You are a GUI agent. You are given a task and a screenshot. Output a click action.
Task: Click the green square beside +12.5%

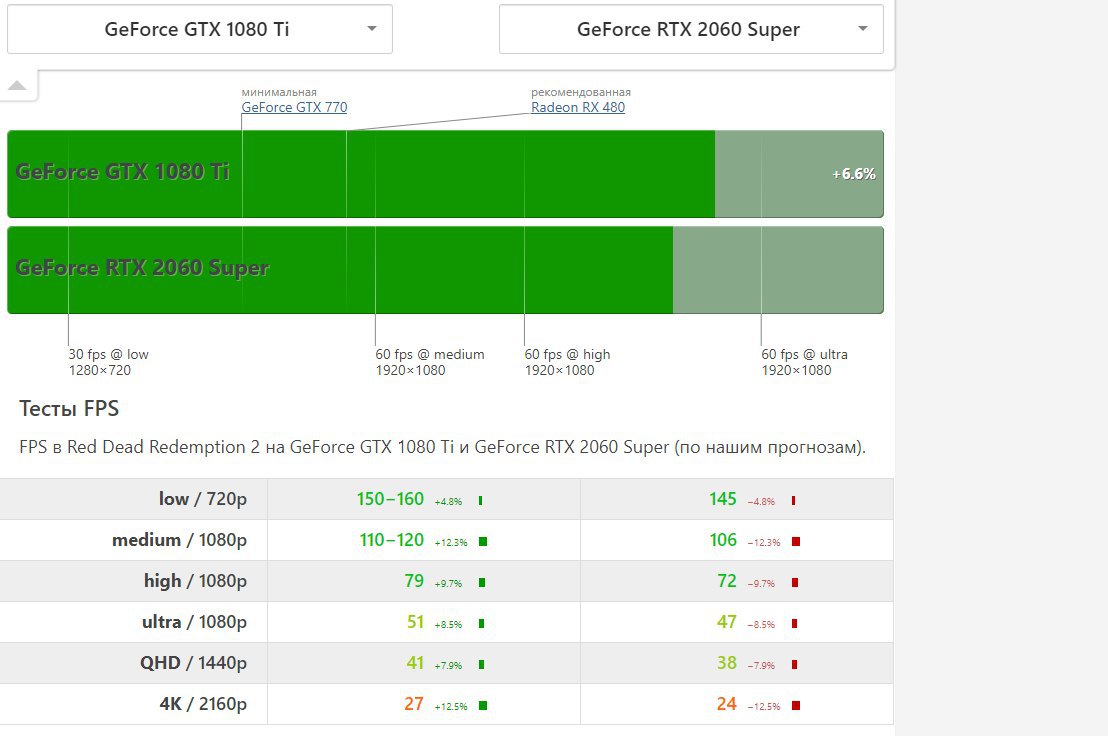point(483,706)
